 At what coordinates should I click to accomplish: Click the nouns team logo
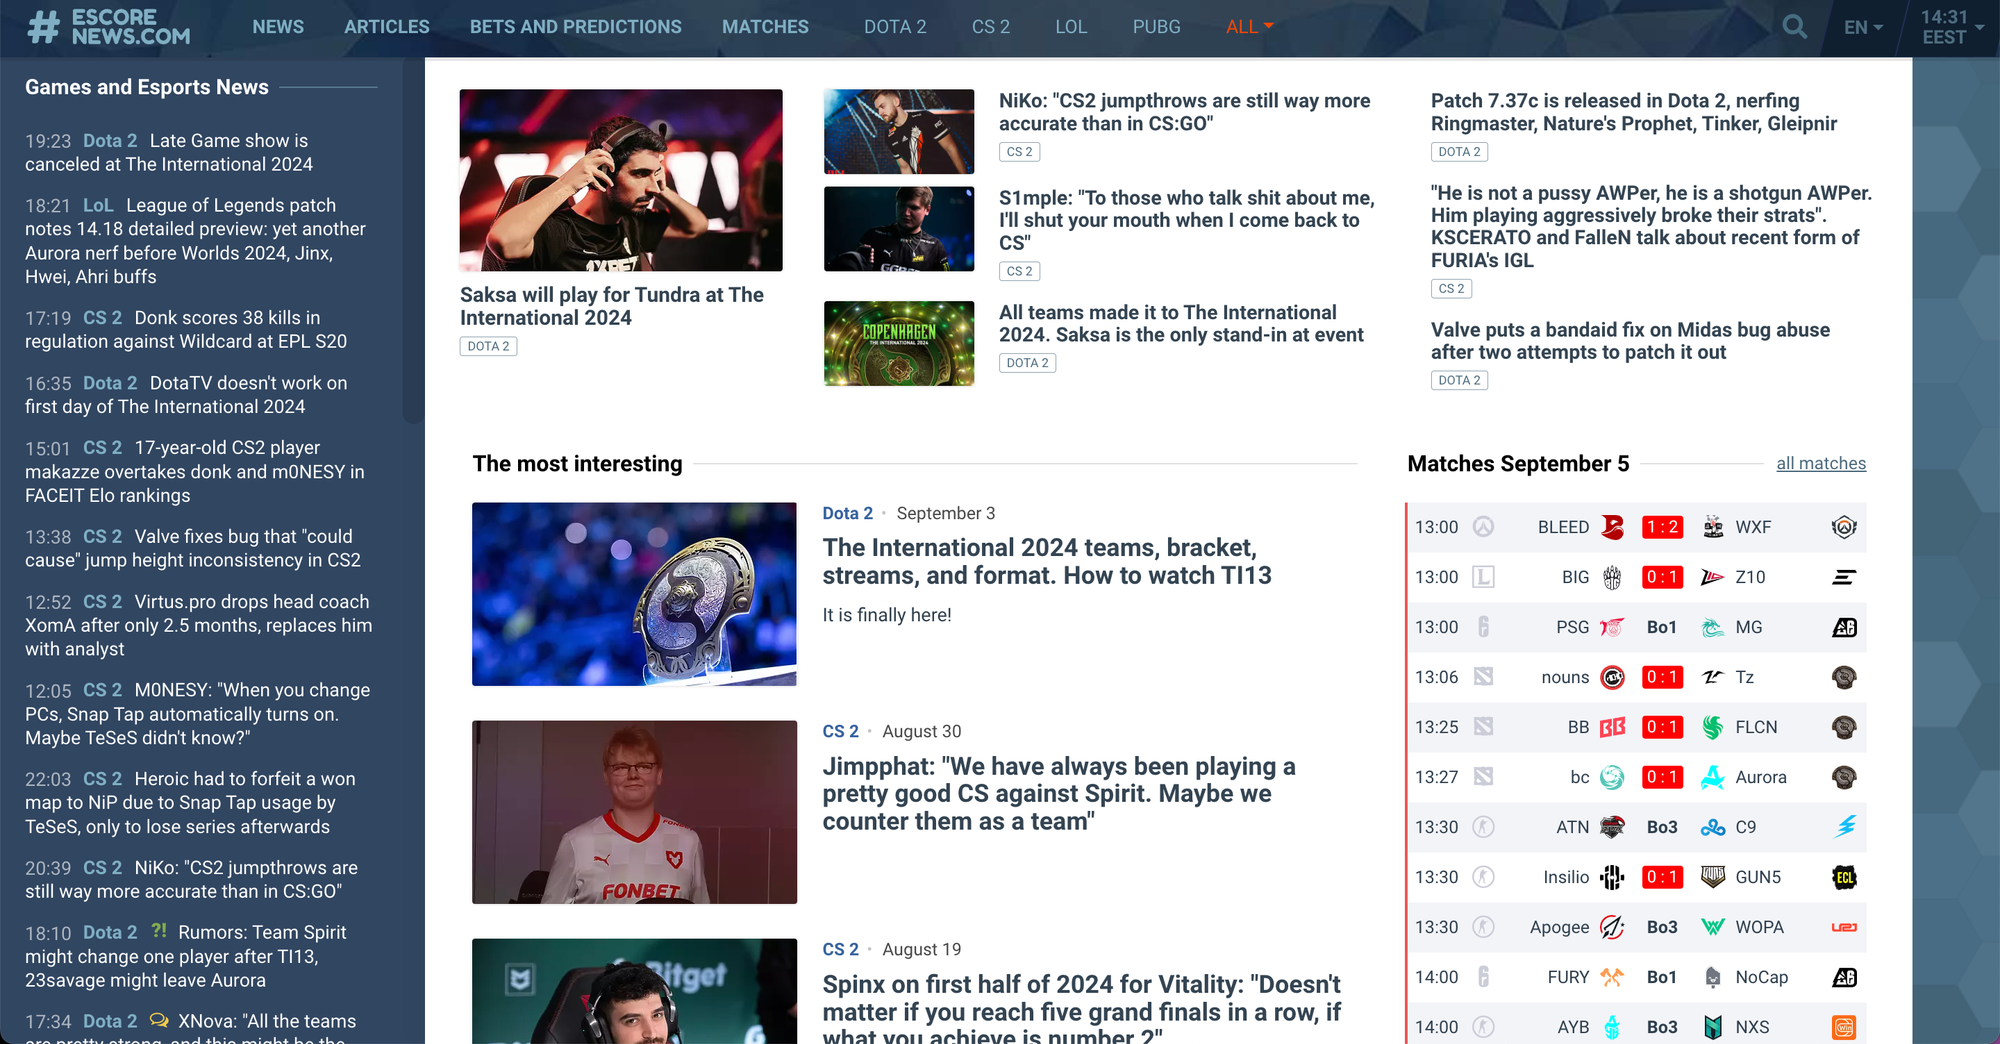(1612, 677)
